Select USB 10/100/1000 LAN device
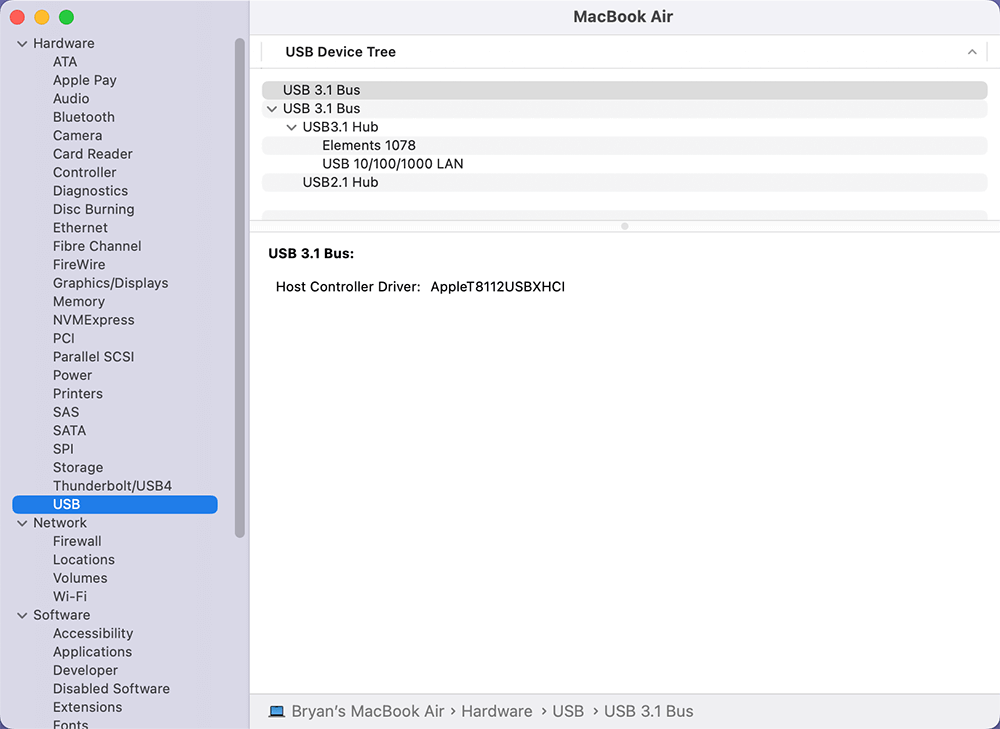The image size is (1000, 729). click(x=390, y=163)
